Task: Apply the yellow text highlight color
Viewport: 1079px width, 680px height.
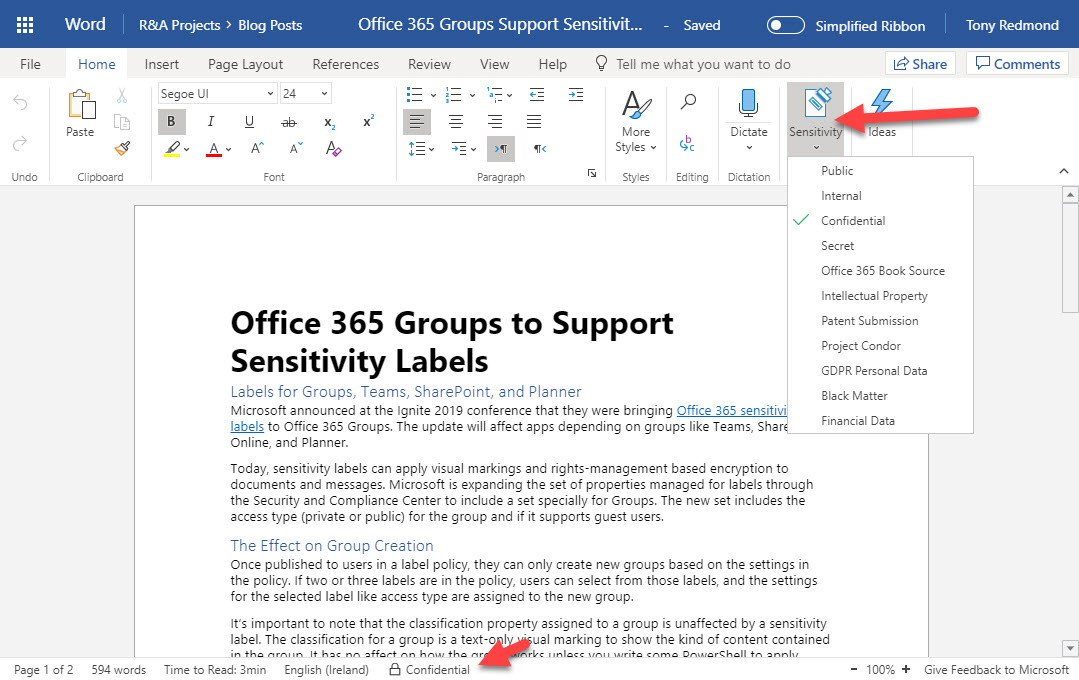Action: click(x=172, y=149)
